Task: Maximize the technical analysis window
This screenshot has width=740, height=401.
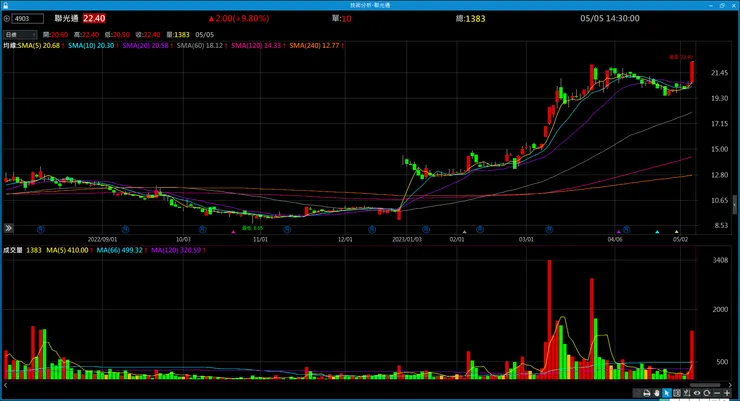Action: click(722, 5)
